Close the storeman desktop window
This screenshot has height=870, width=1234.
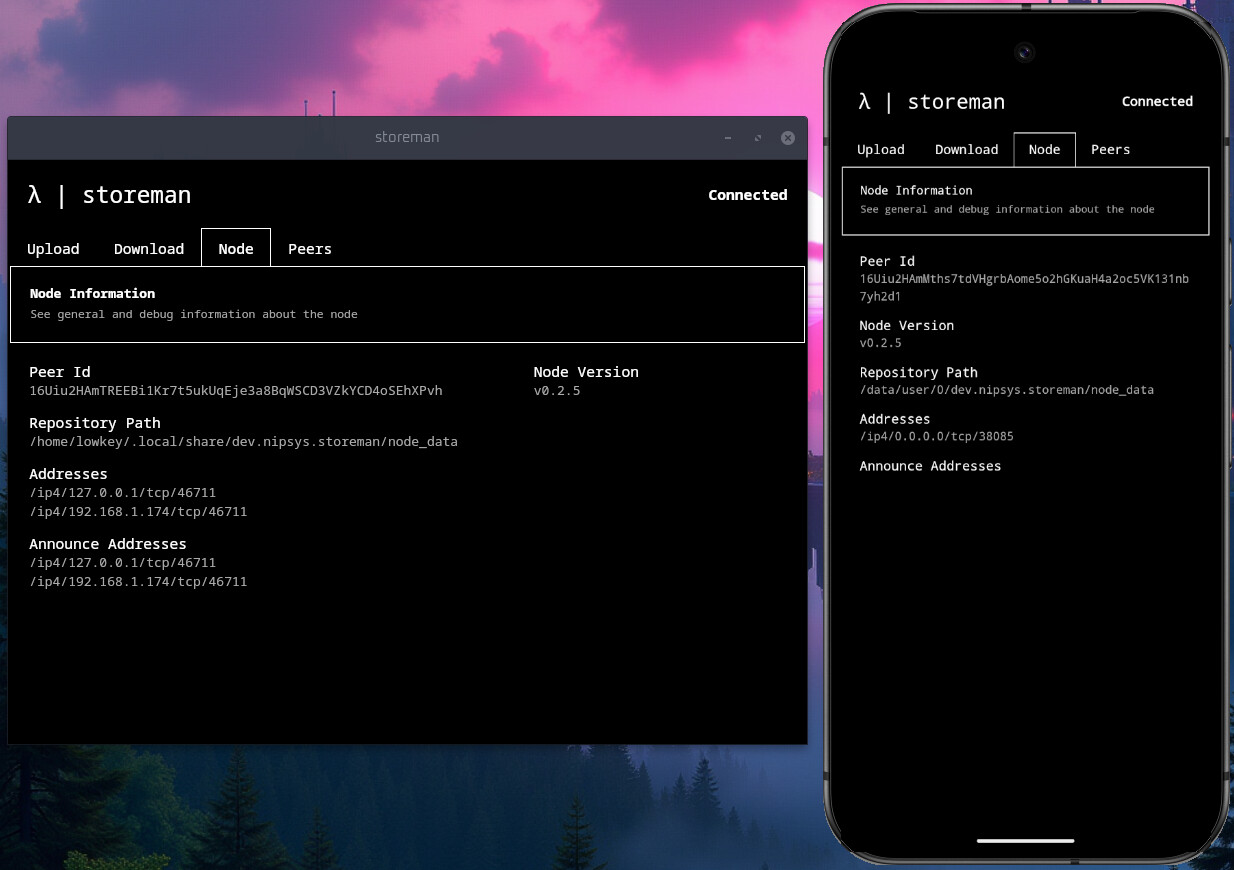pos(788,138)
